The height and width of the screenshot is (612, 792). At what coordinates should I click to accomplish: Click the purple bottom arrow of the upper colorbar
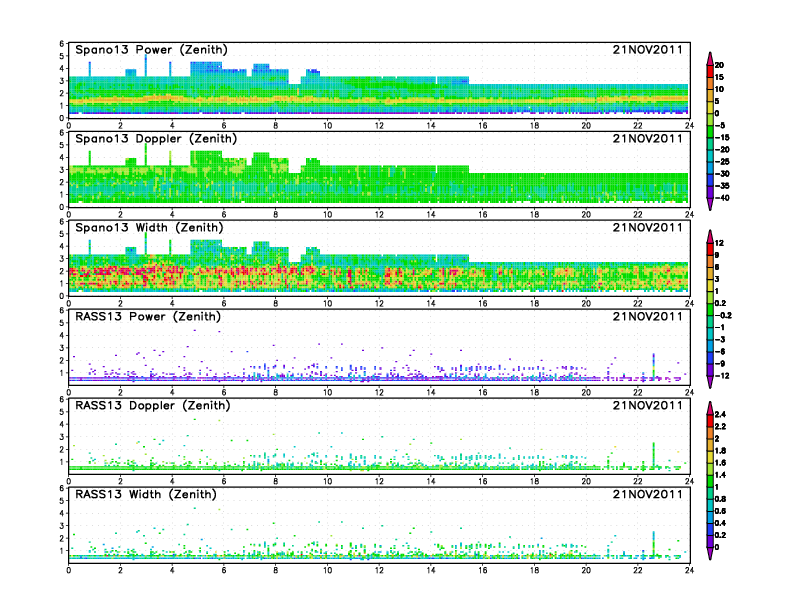click(710, 204)
